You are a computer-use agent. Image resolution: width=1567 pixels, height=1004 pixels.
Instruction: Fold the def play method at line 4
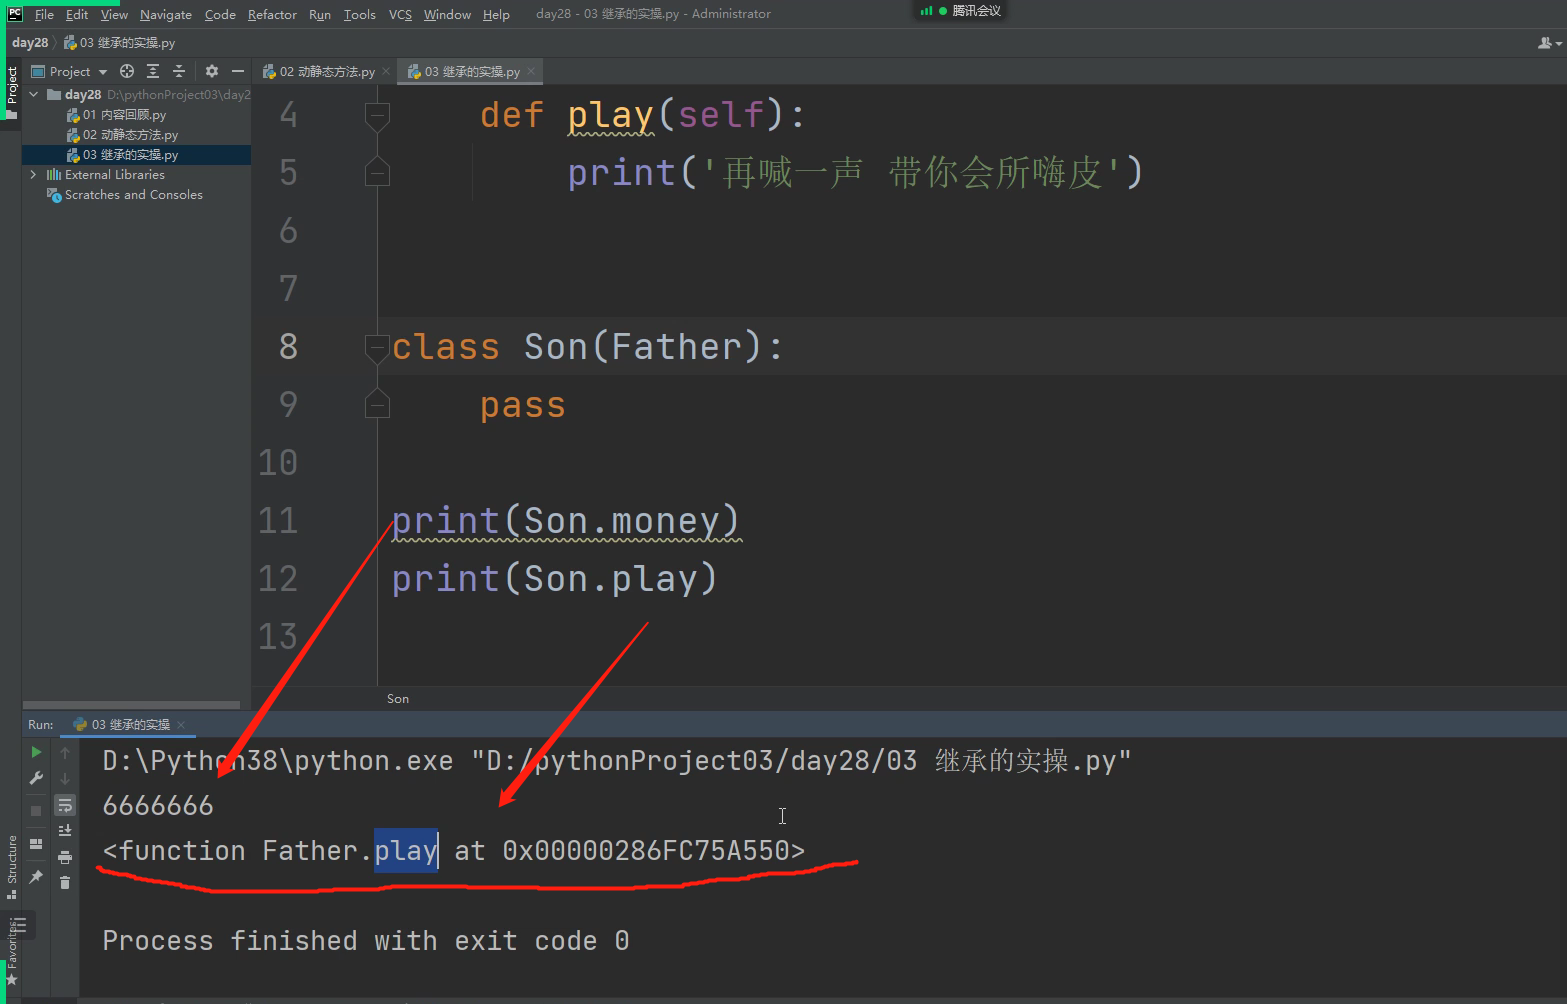377,116
